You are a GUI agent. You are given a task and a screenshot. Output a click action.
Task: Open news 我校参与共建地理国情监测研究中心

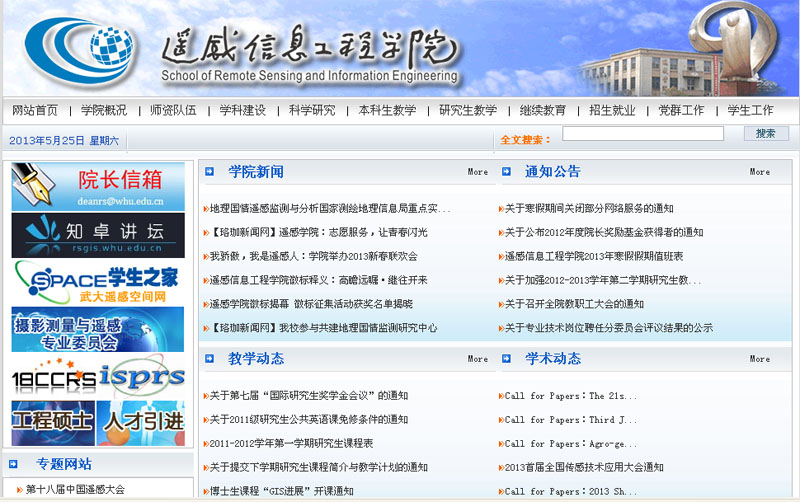[x=323, y=328]
